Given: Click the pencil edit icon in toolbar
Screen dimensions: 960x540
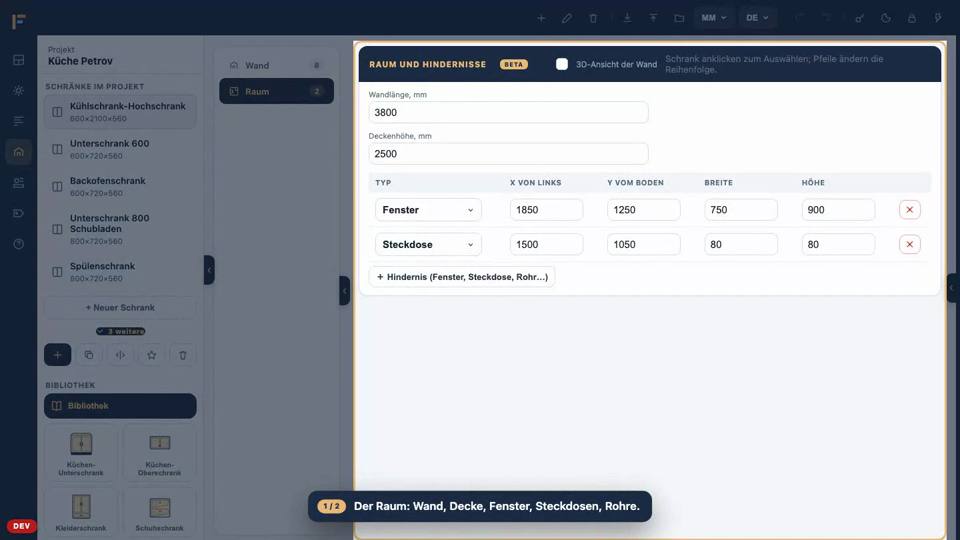Looking at the screenshot, I should 567,18.
